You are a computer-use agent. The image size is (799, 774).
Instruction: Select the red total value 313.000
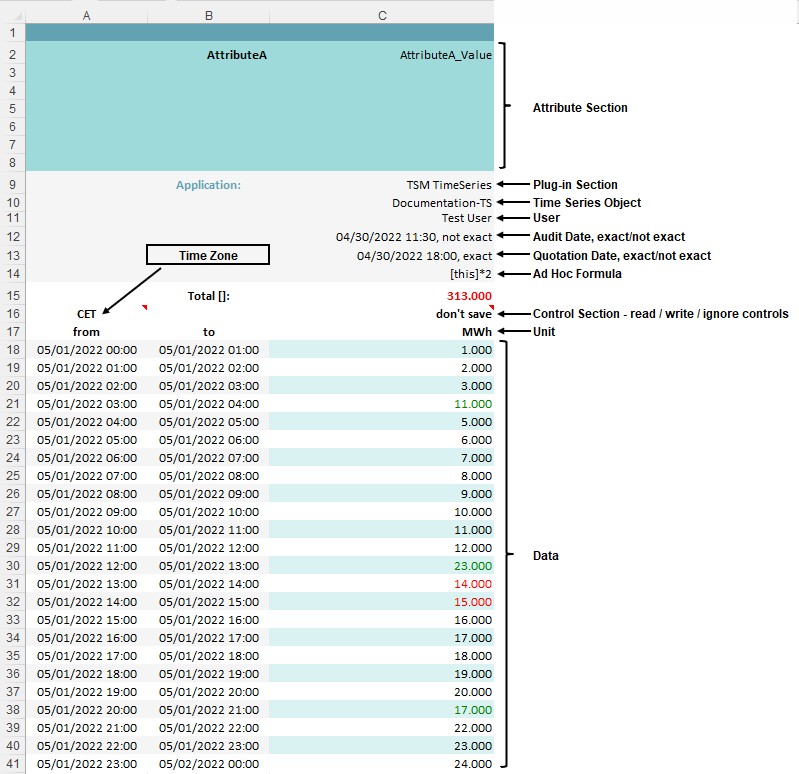(469, 296)
